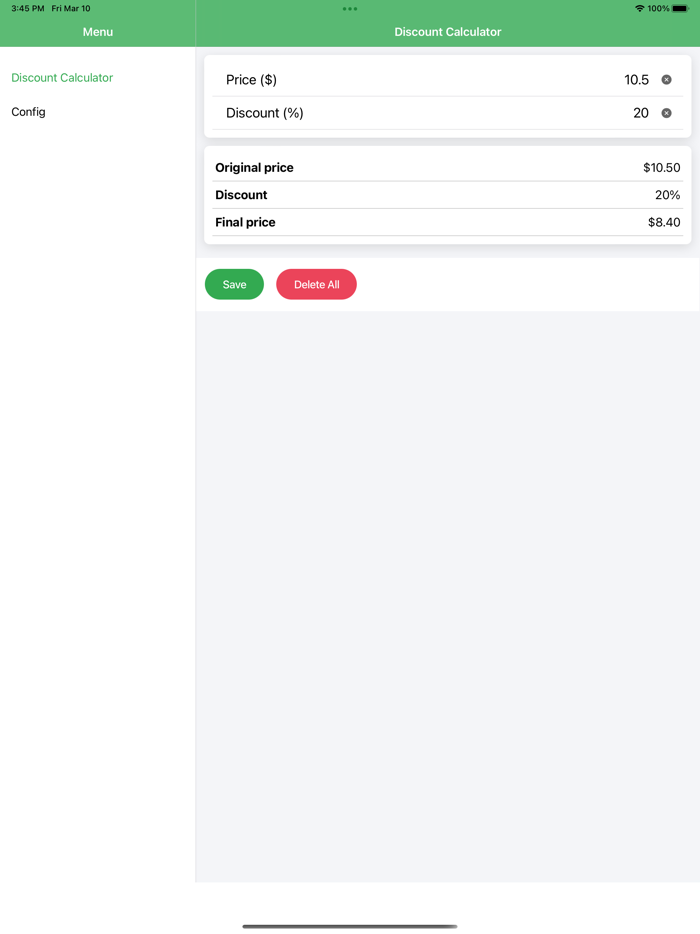Tap the Menu header in the green bar
Image resolution: width=700 pixels, height=934 pixels.
tap(97, 31)
